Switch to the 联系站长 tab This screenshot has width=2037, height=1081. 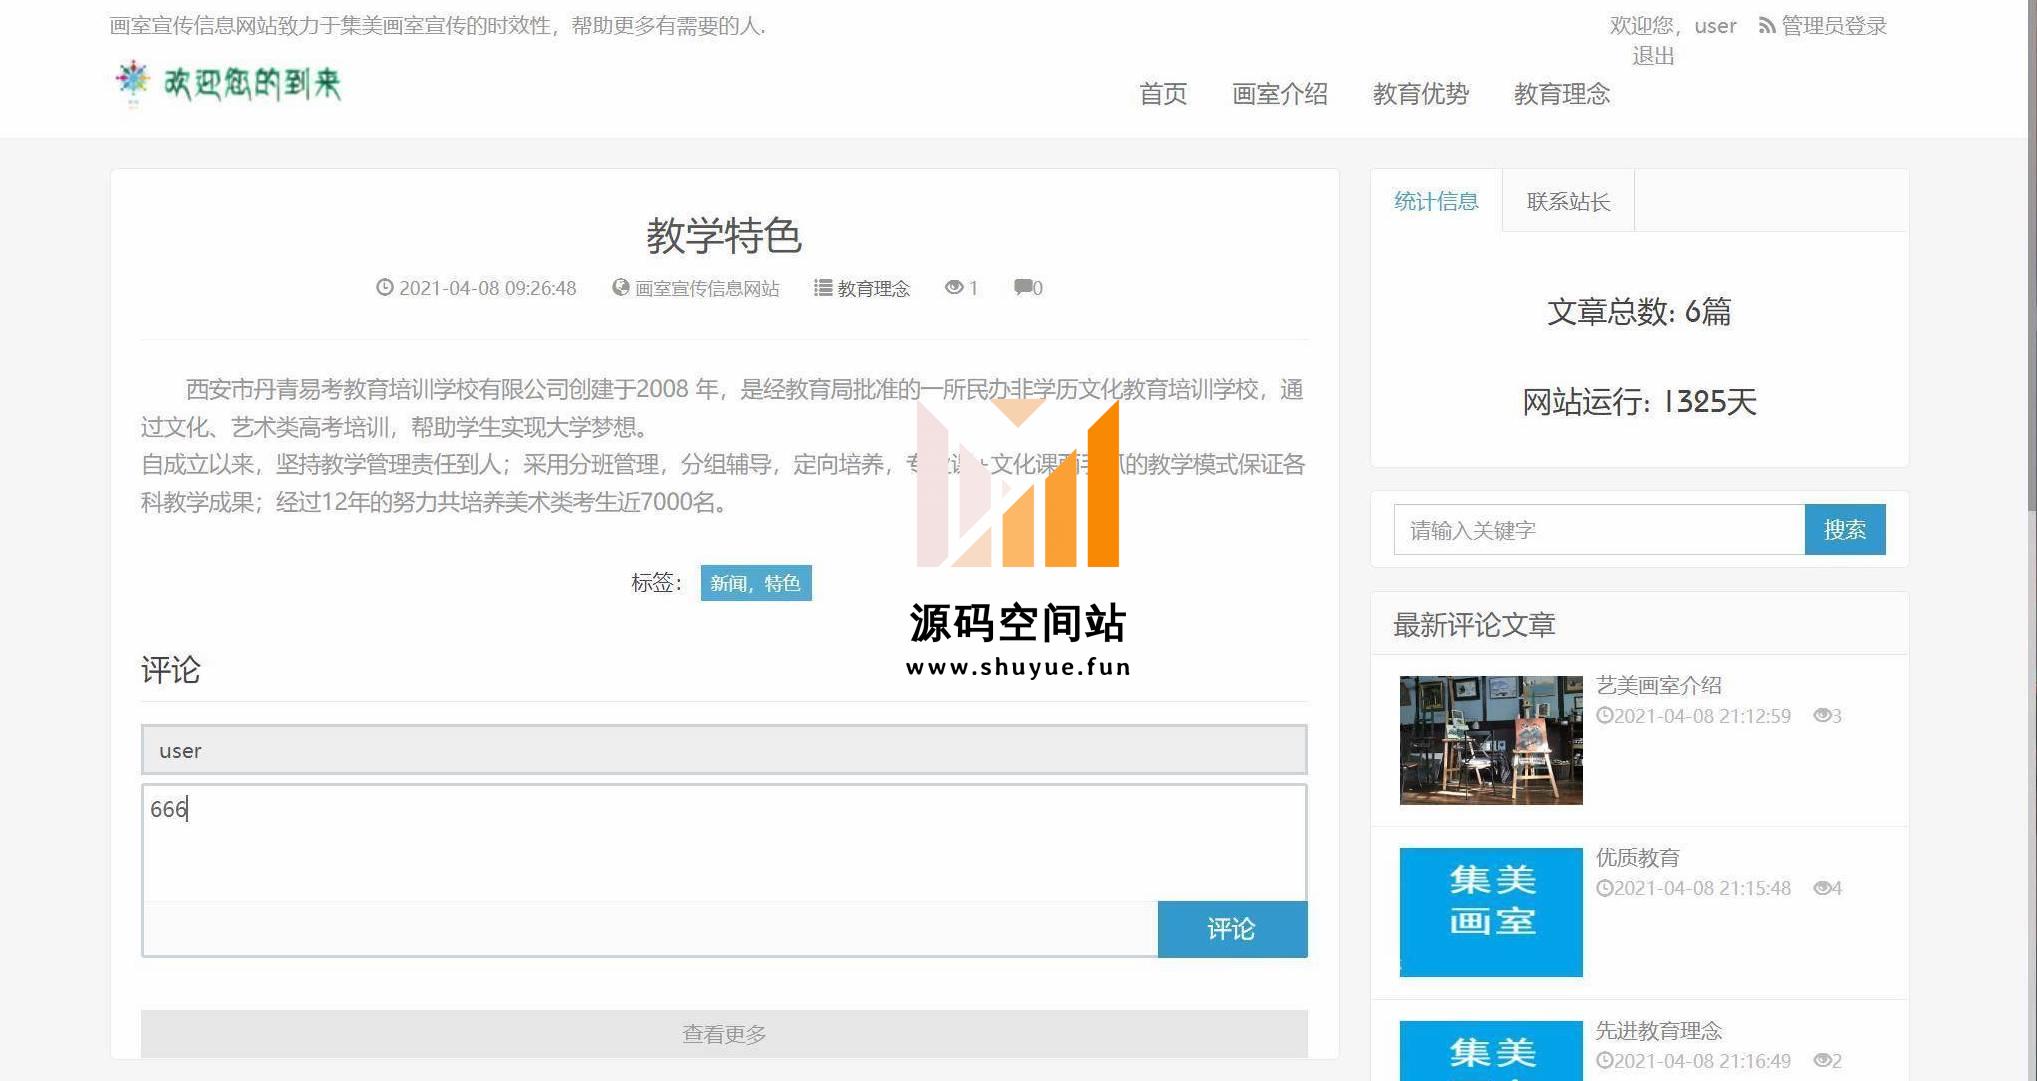[x=1567, y=202]
